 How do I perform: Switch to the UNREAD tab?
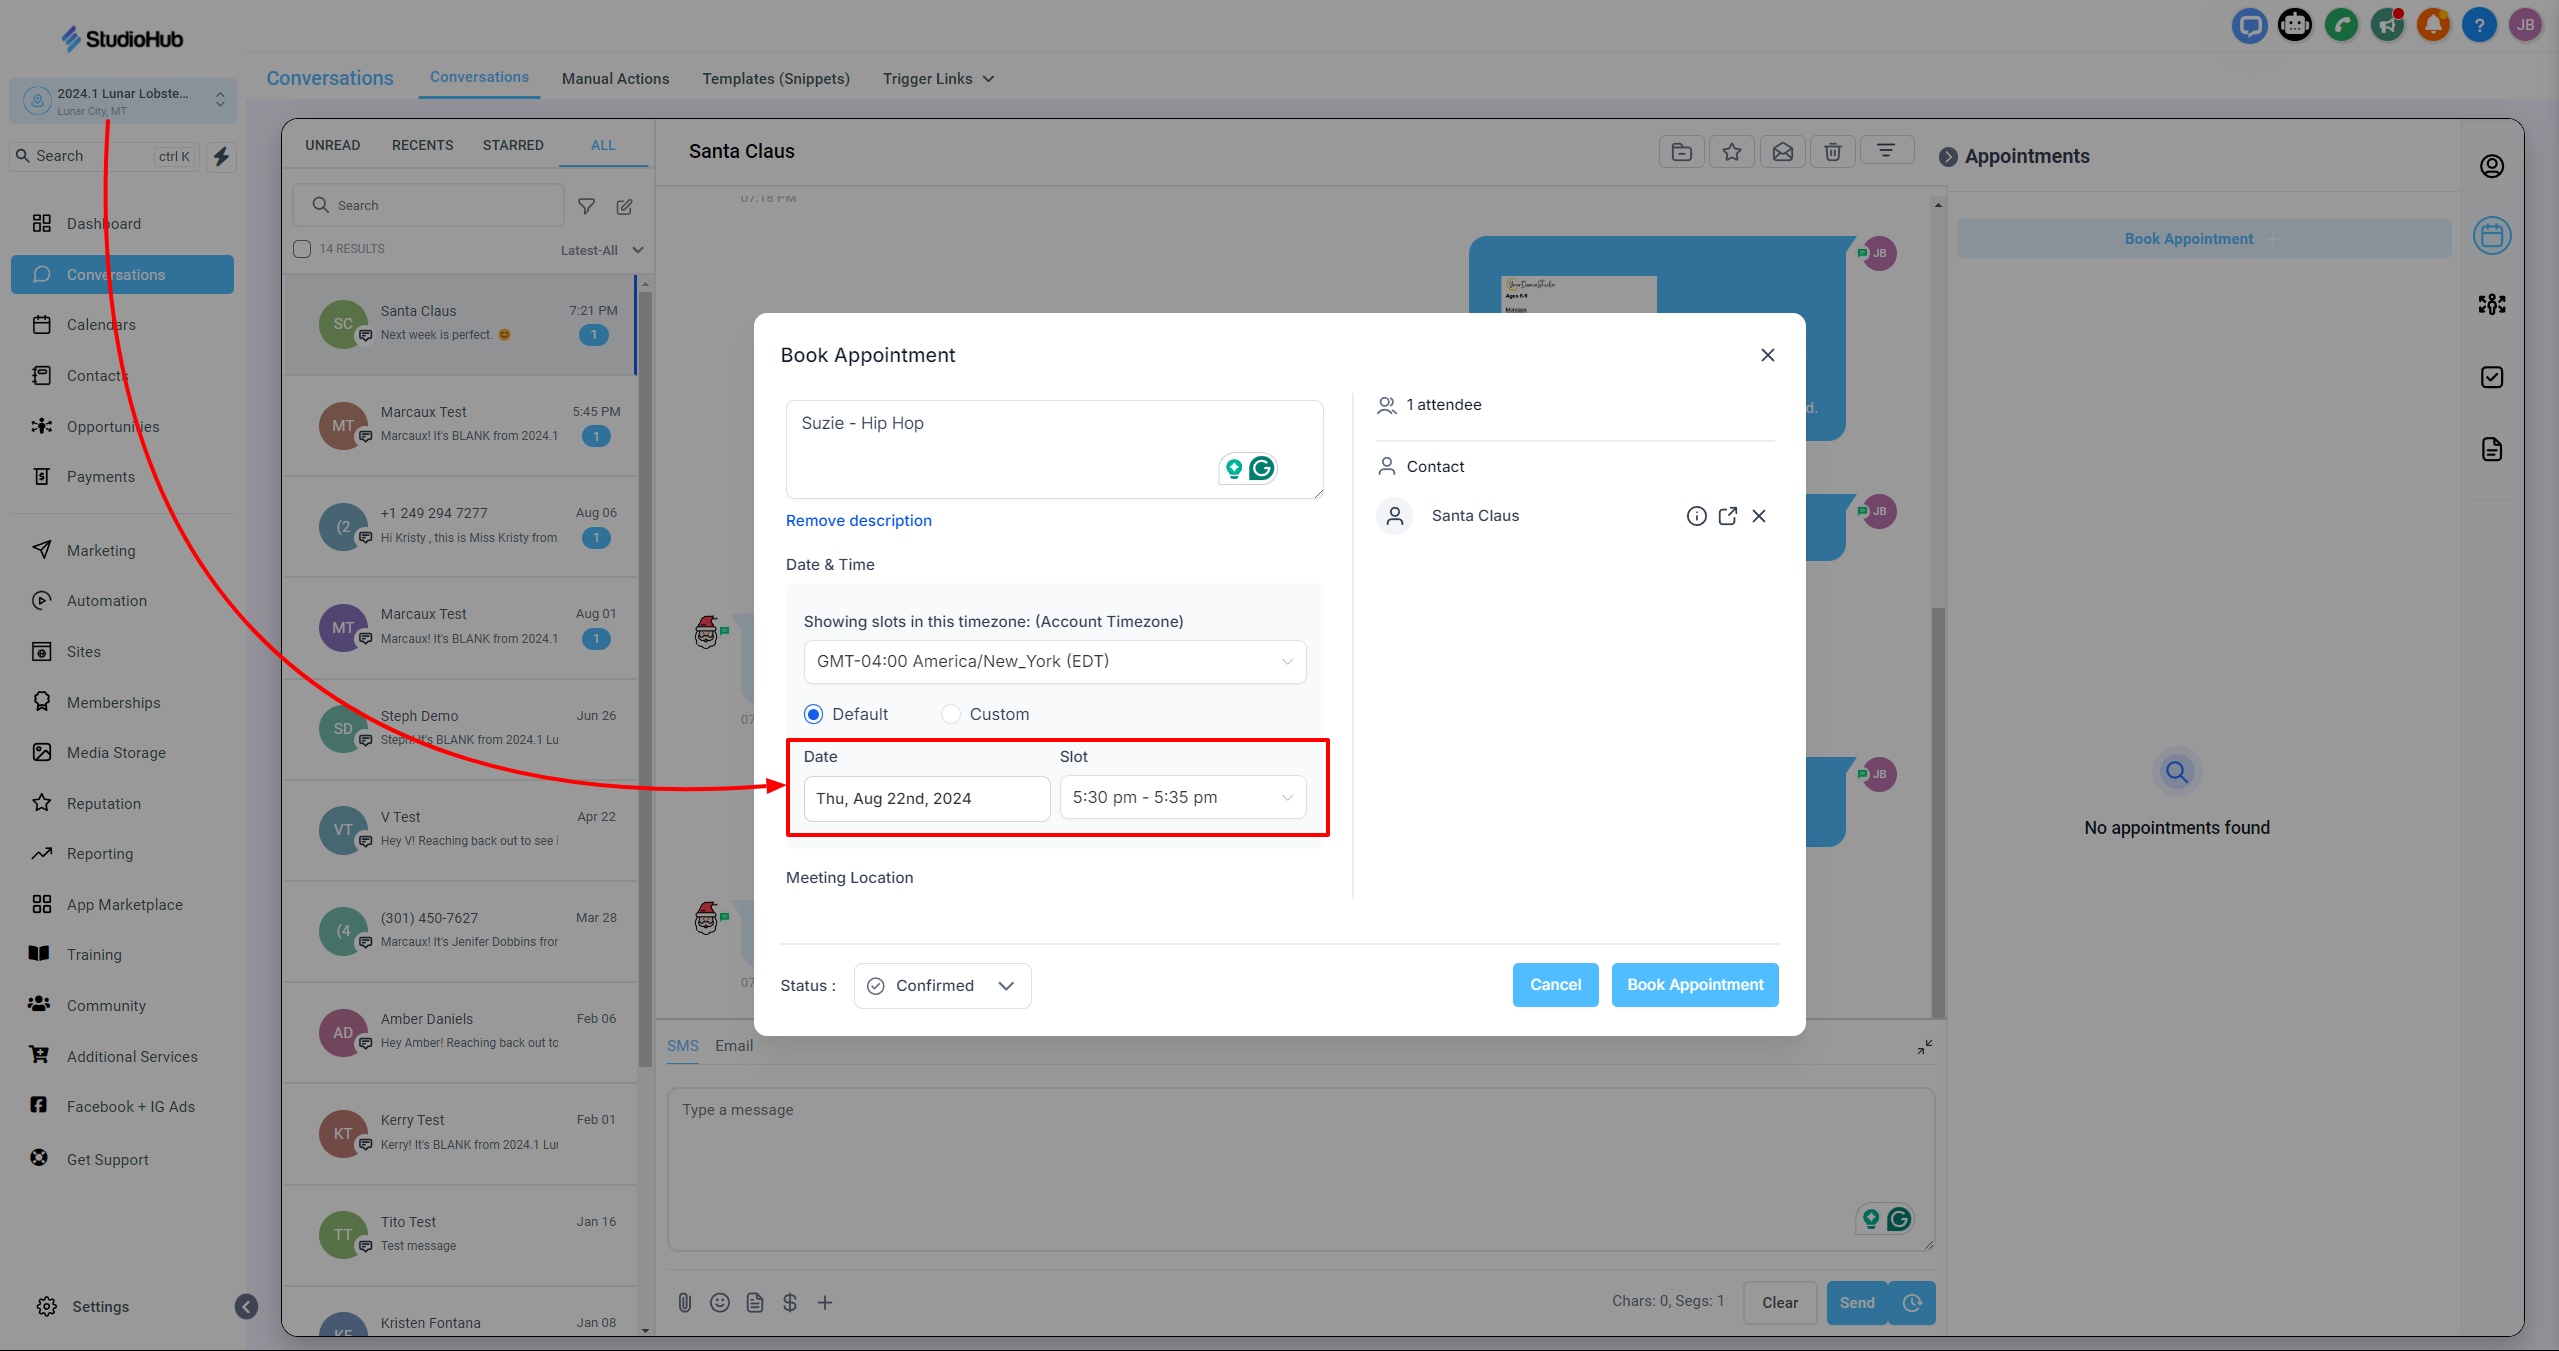coord(332,145)
